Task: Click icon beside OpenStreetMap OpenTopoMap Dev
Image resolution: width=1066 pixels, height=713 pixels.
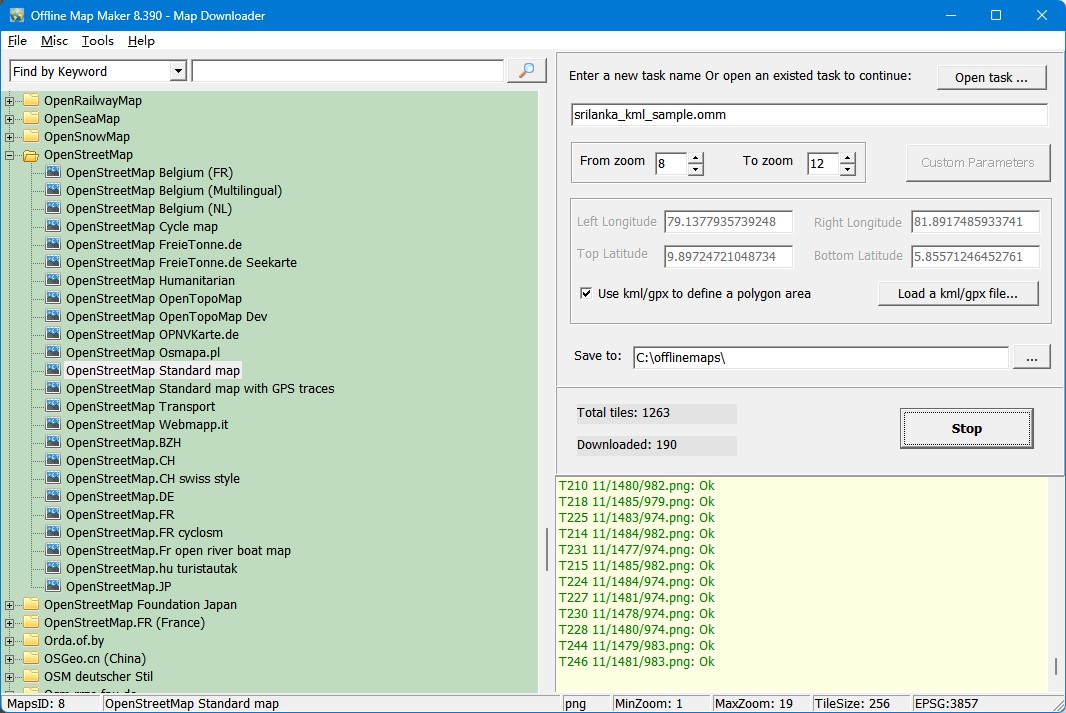Action: (x=53, y=316)
